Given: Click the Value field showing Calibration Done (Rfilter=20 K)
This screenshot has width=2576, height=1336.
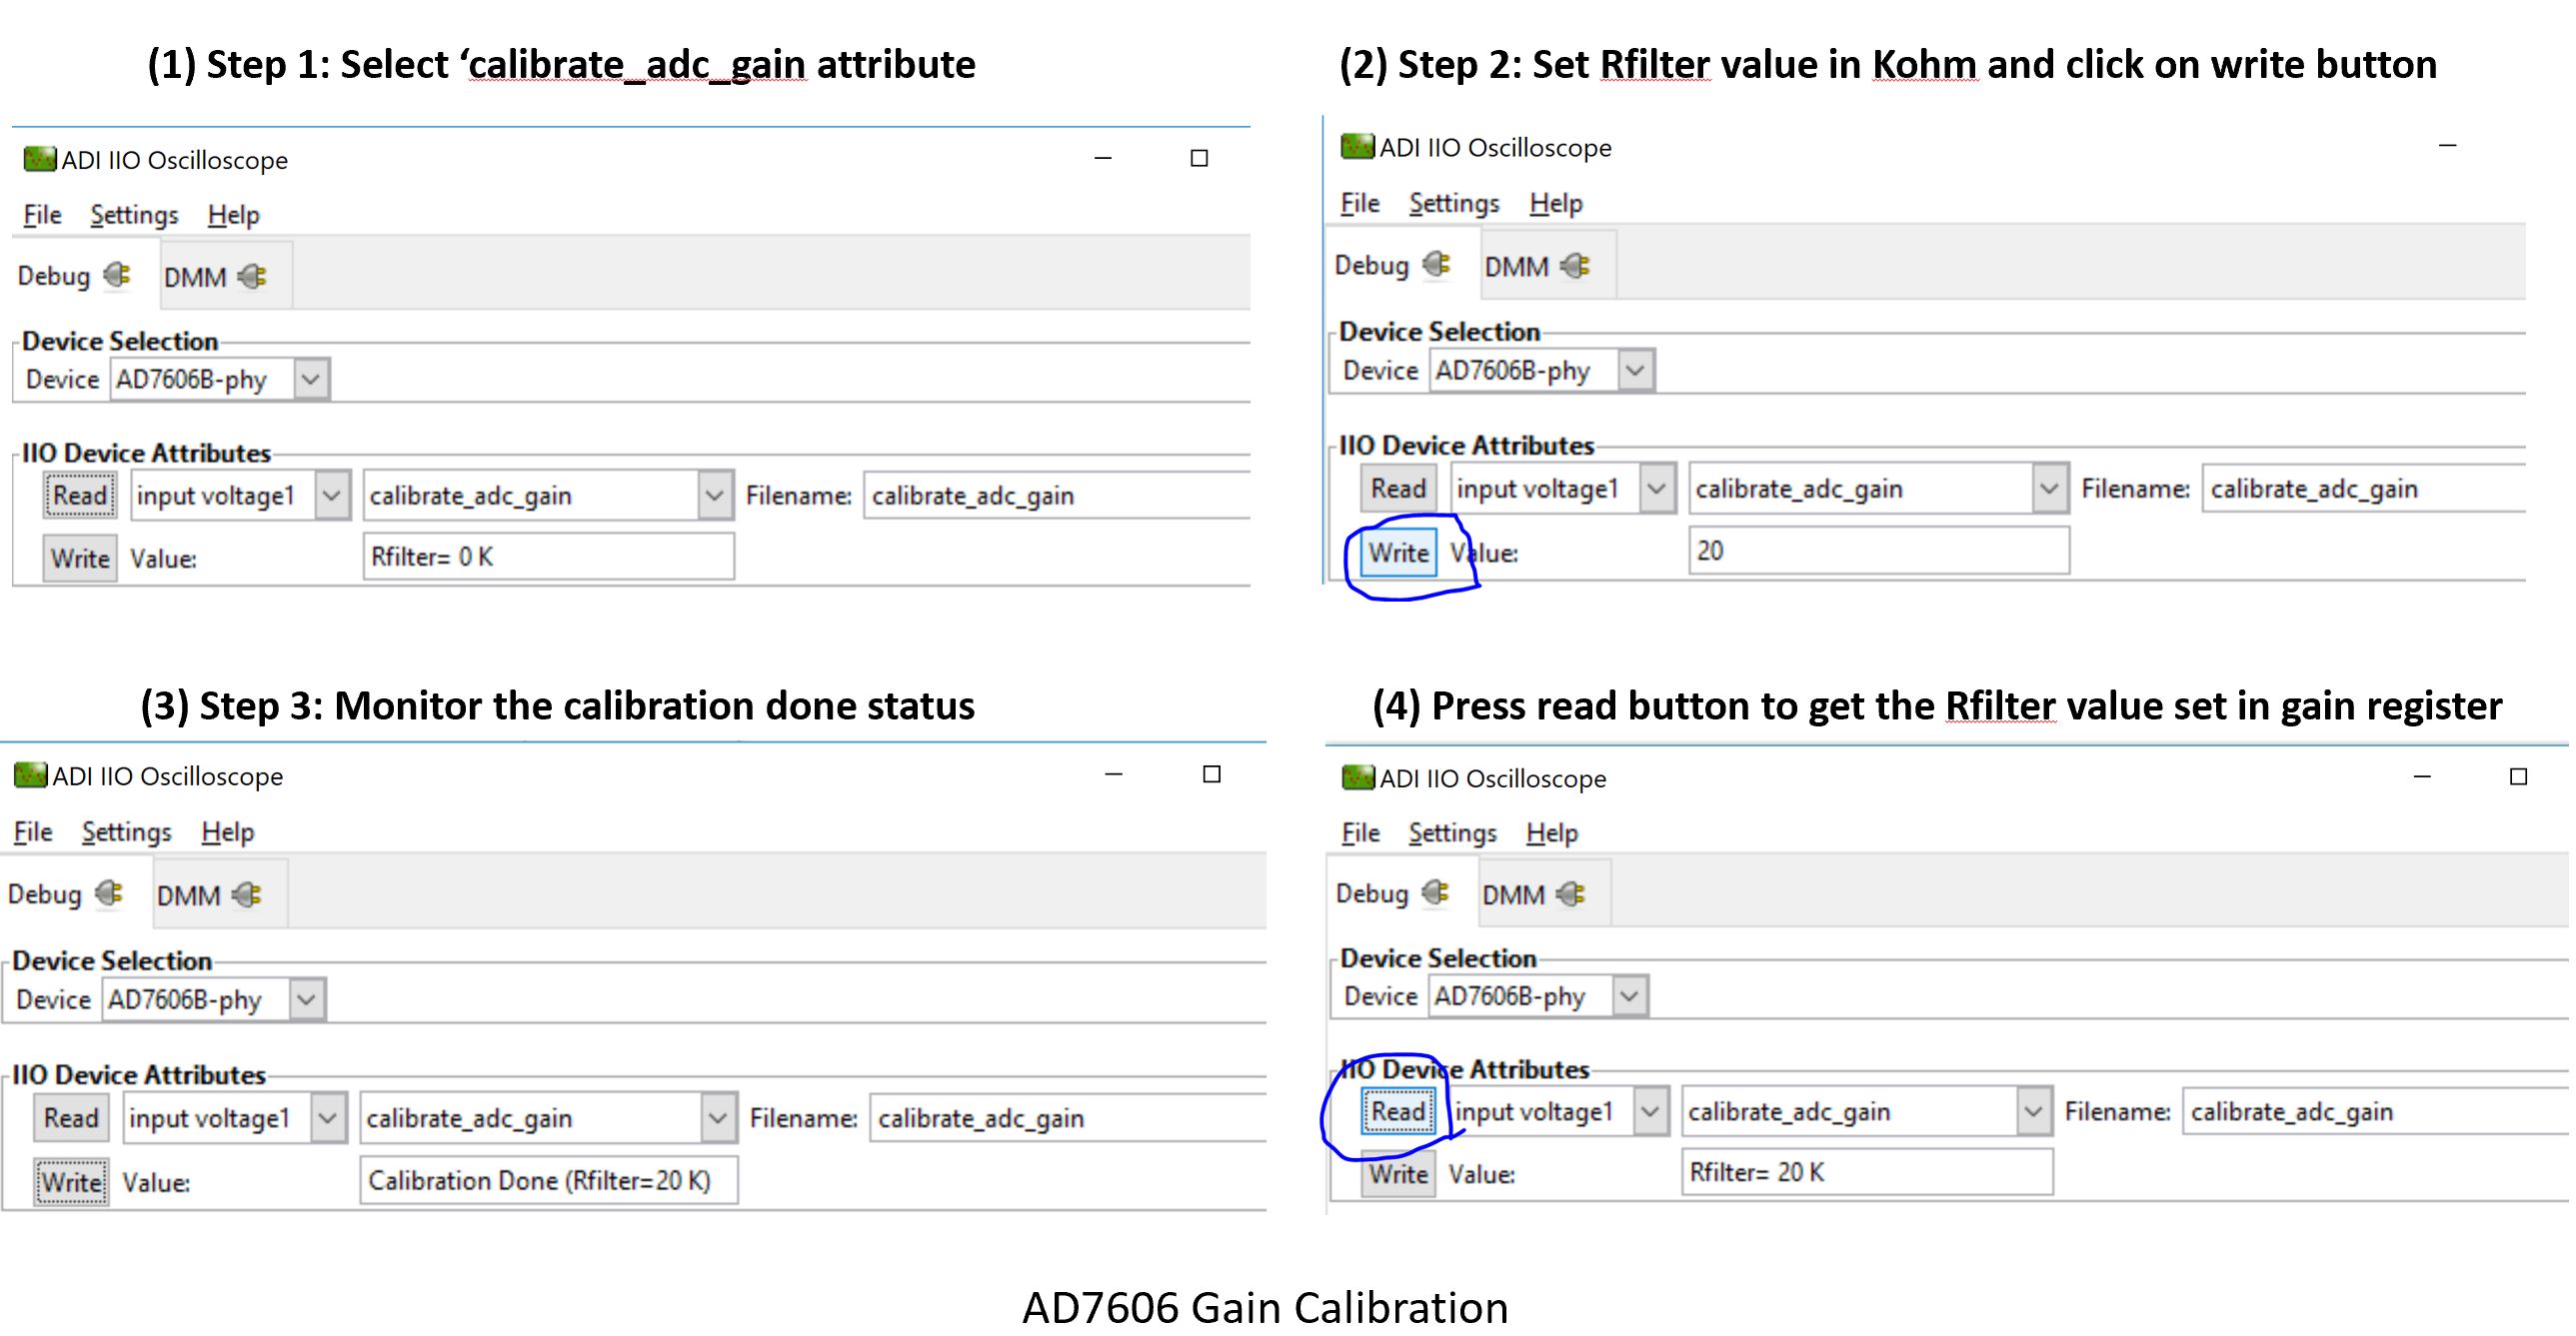Looking at the screenshot, I should pyautogui.click(x=549, y=1180).
